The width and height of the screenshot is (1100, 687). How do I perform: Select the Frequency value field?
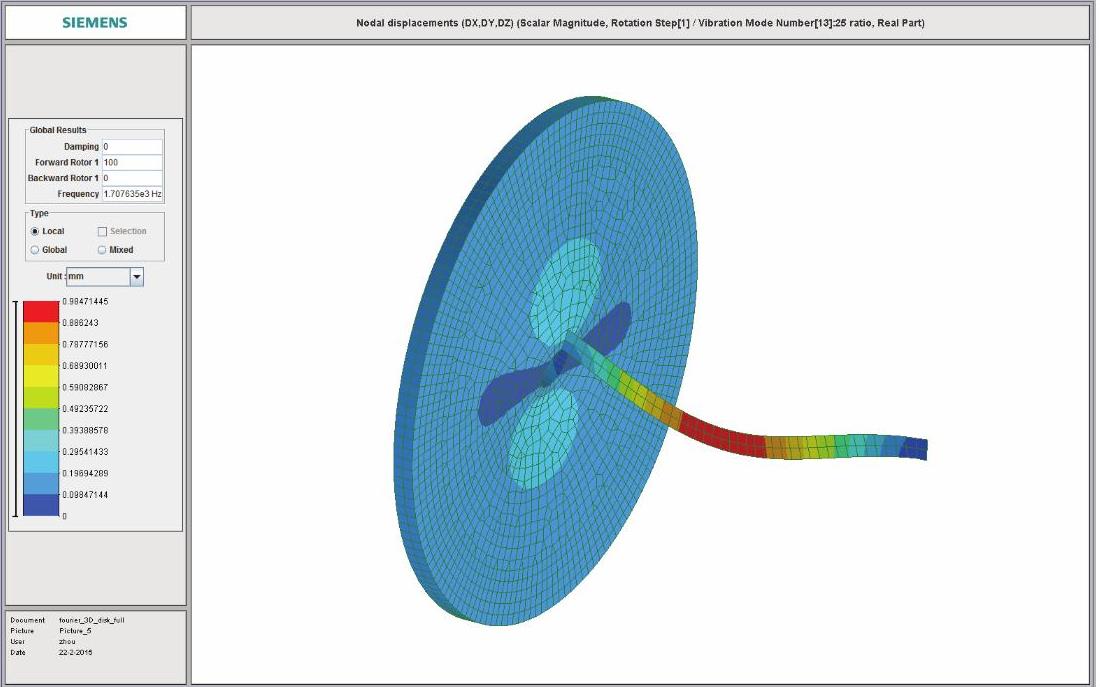pos(132,194)
